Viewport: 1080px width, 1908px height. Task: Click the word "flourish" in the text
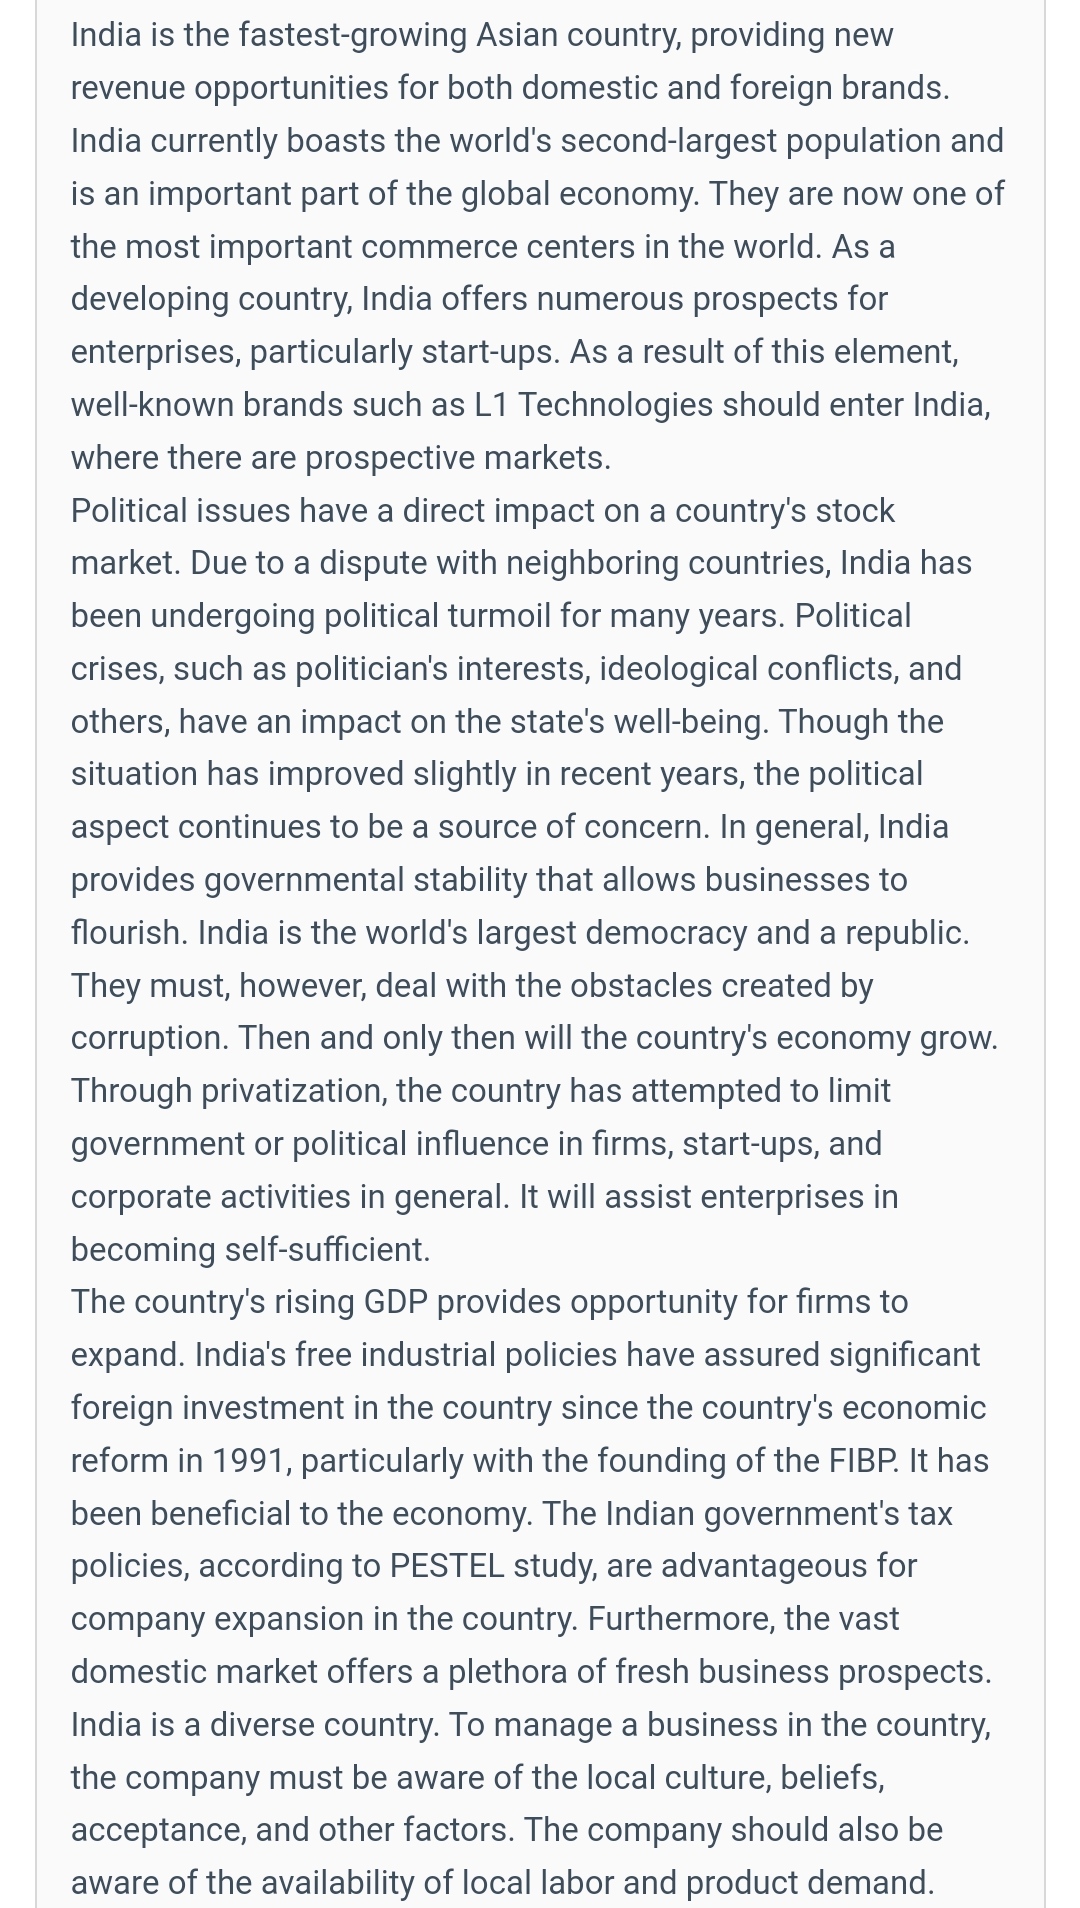pos(127,933)
